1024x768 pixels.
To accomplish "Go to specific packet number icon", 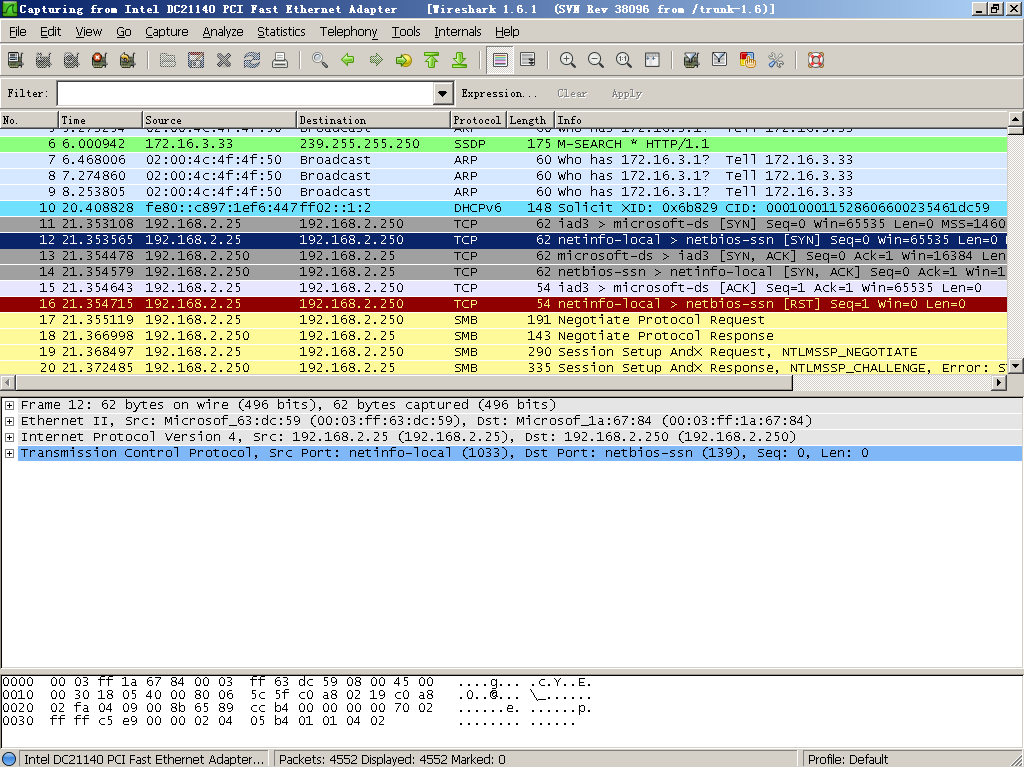I will pyautogui.click(x=404, y=60).
